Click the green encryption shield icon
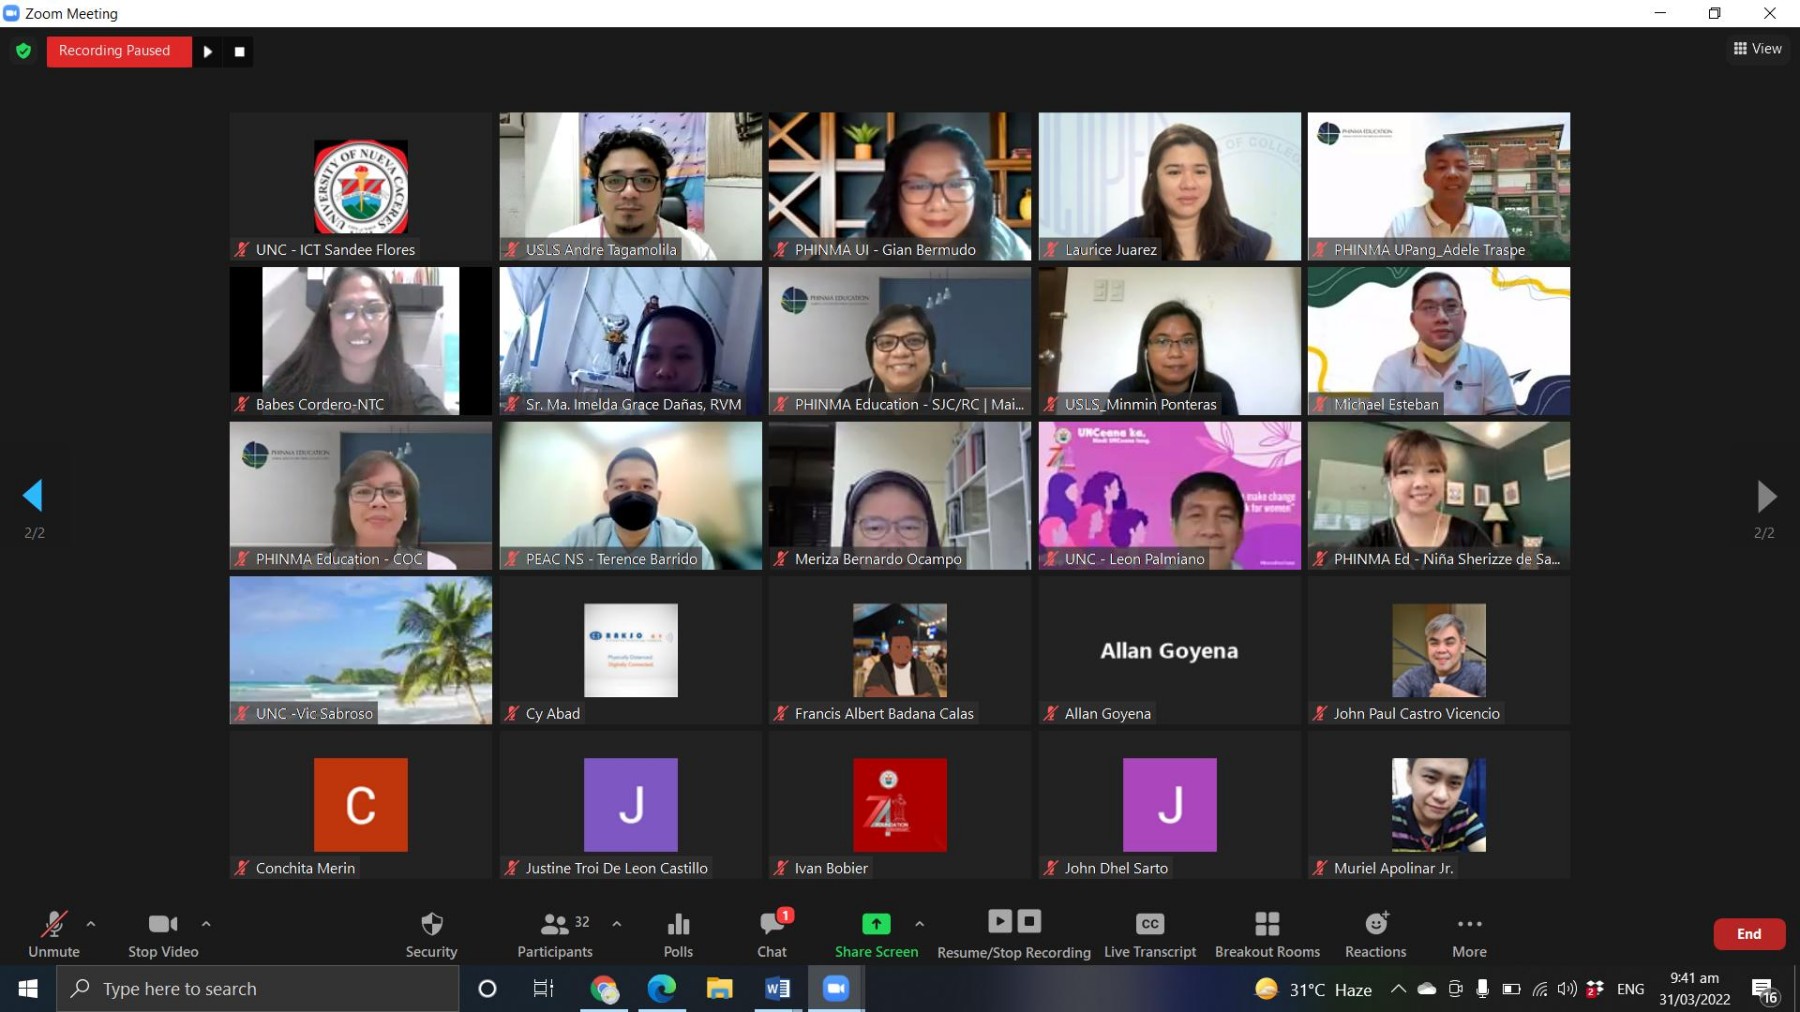The width and height of the screenshot is (1800, 1012). [x=24, y=51]
